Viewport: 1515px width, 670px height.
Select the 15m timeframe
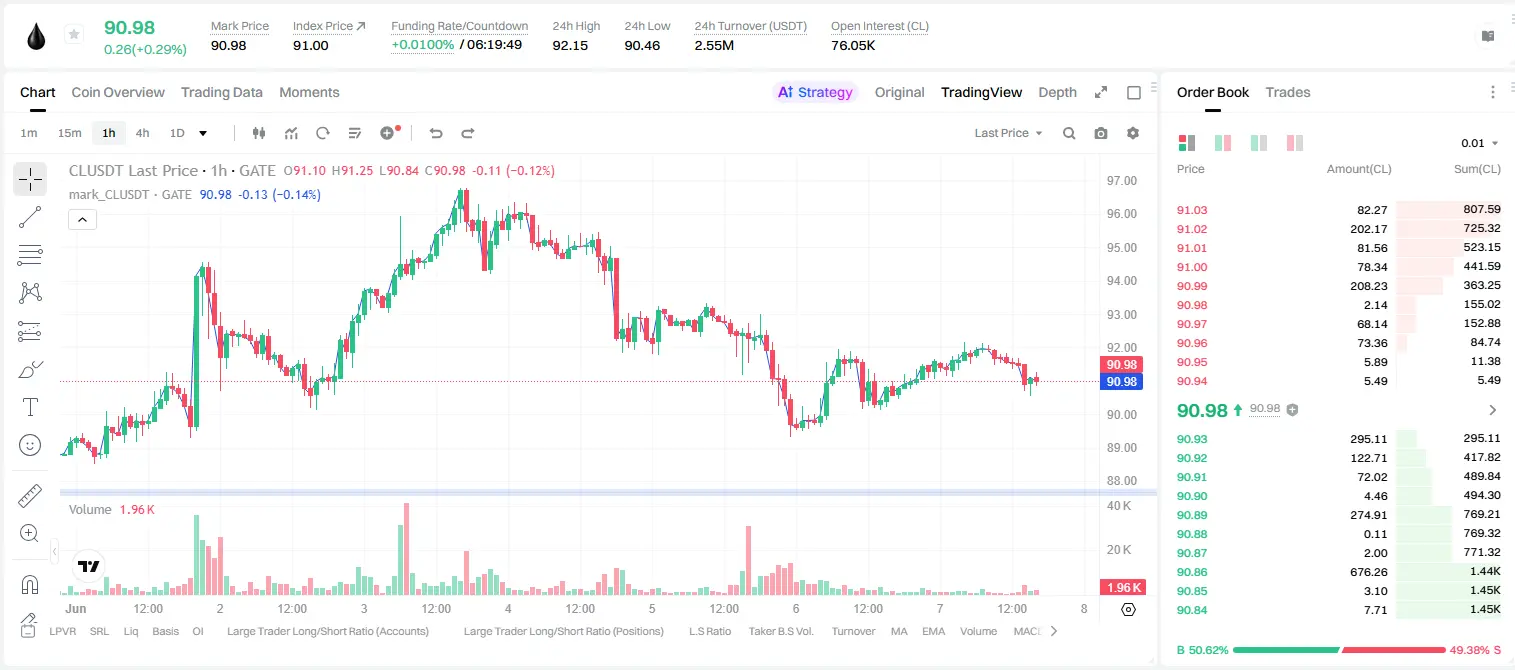69,133
